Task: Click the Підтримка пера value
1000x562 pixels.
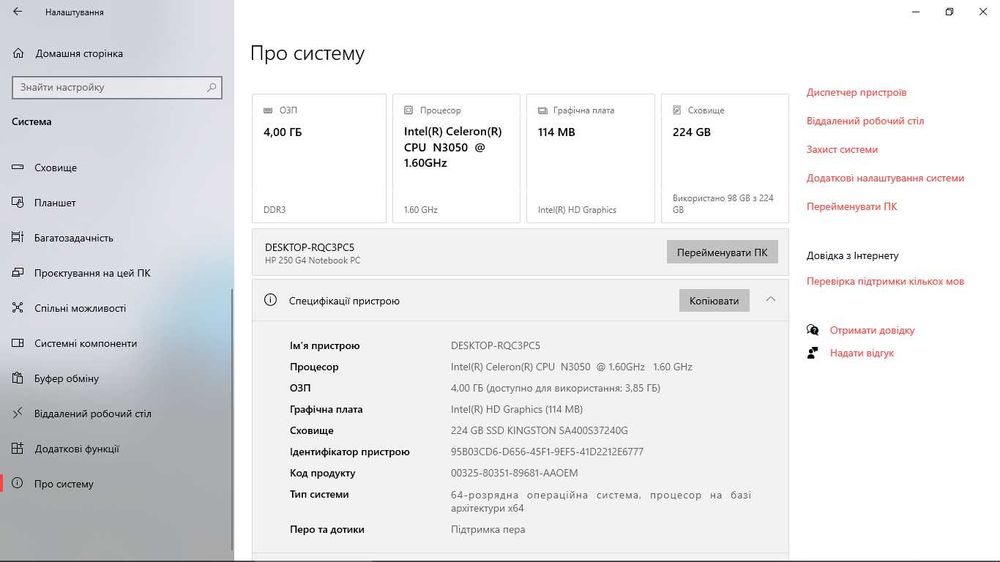Action: pyautogui.click(x=488, y=529)
